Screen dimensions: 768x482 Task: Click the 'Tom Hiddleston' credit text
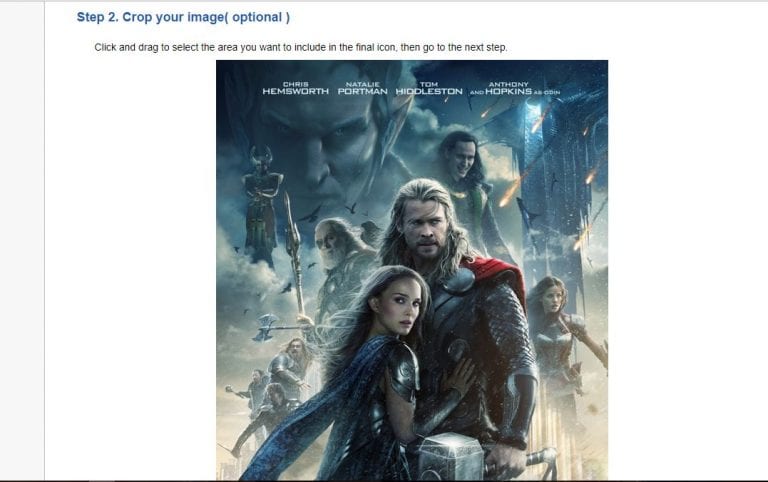point(429,88)
